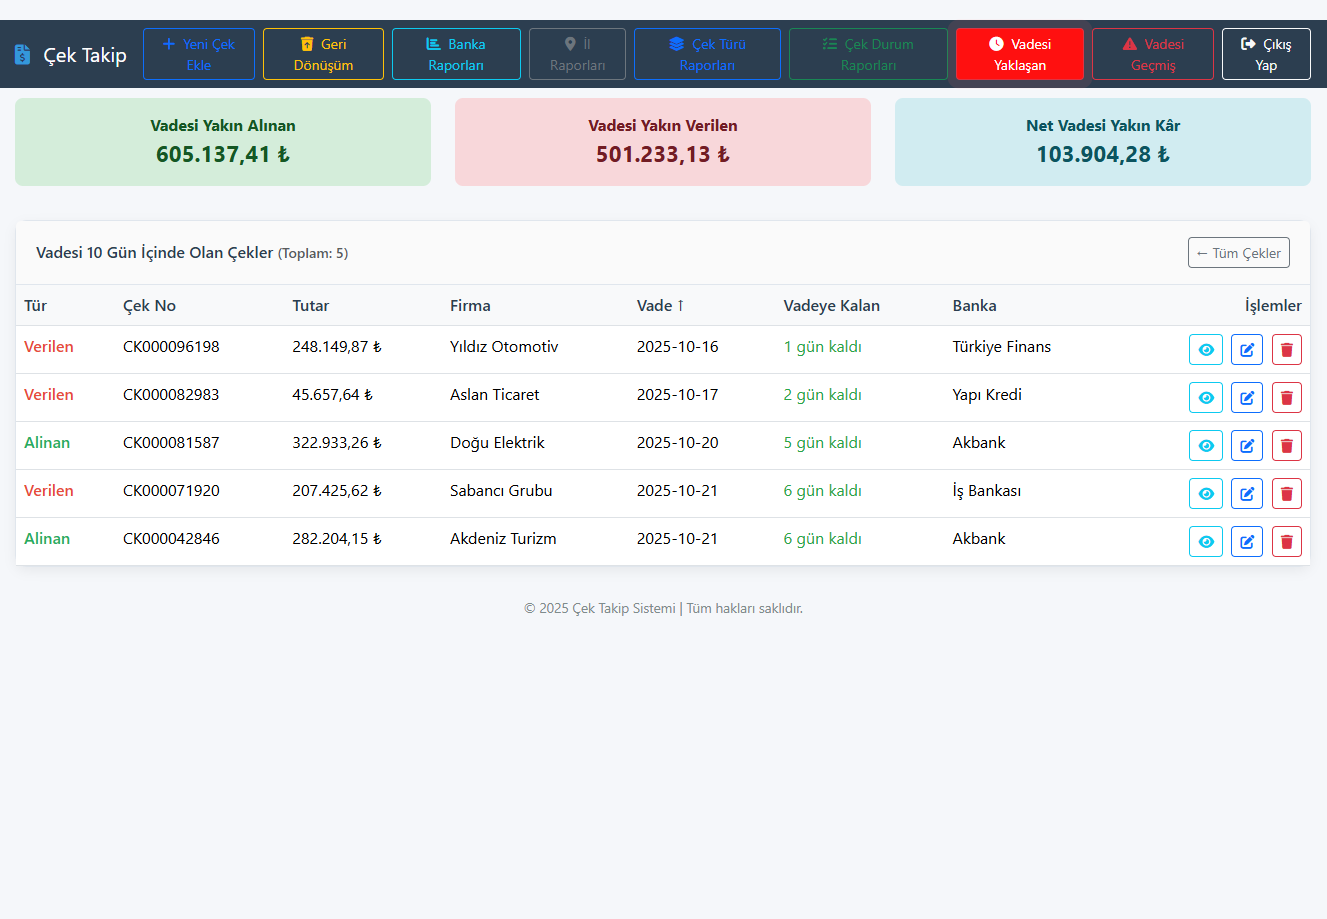Edit the Sabancı Grubu check
This screenshot has height=919, width=1327.
coord(1246,494)
